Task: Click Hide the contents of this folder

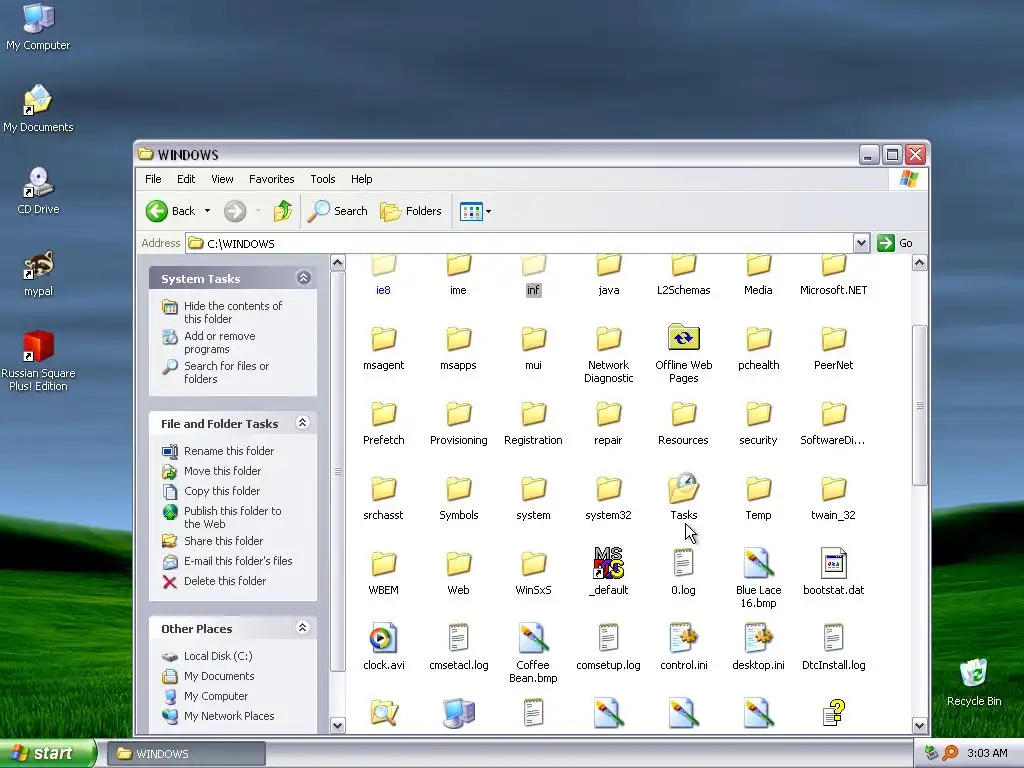Action: point(232,312)
